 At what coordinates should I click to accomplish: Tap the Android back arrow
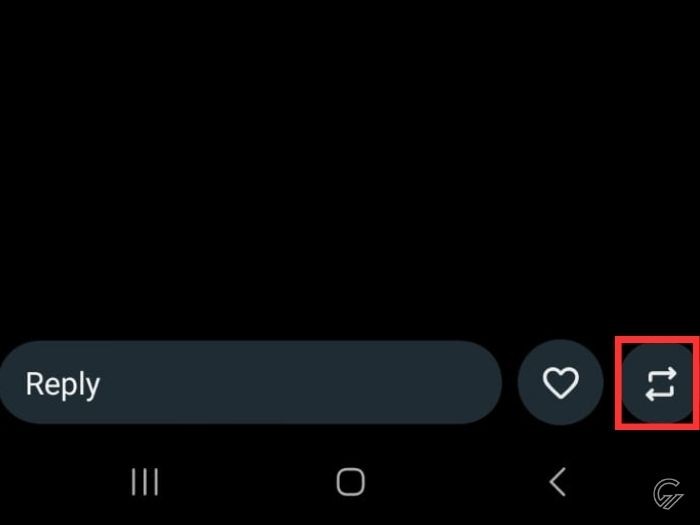tap(557, 482)
